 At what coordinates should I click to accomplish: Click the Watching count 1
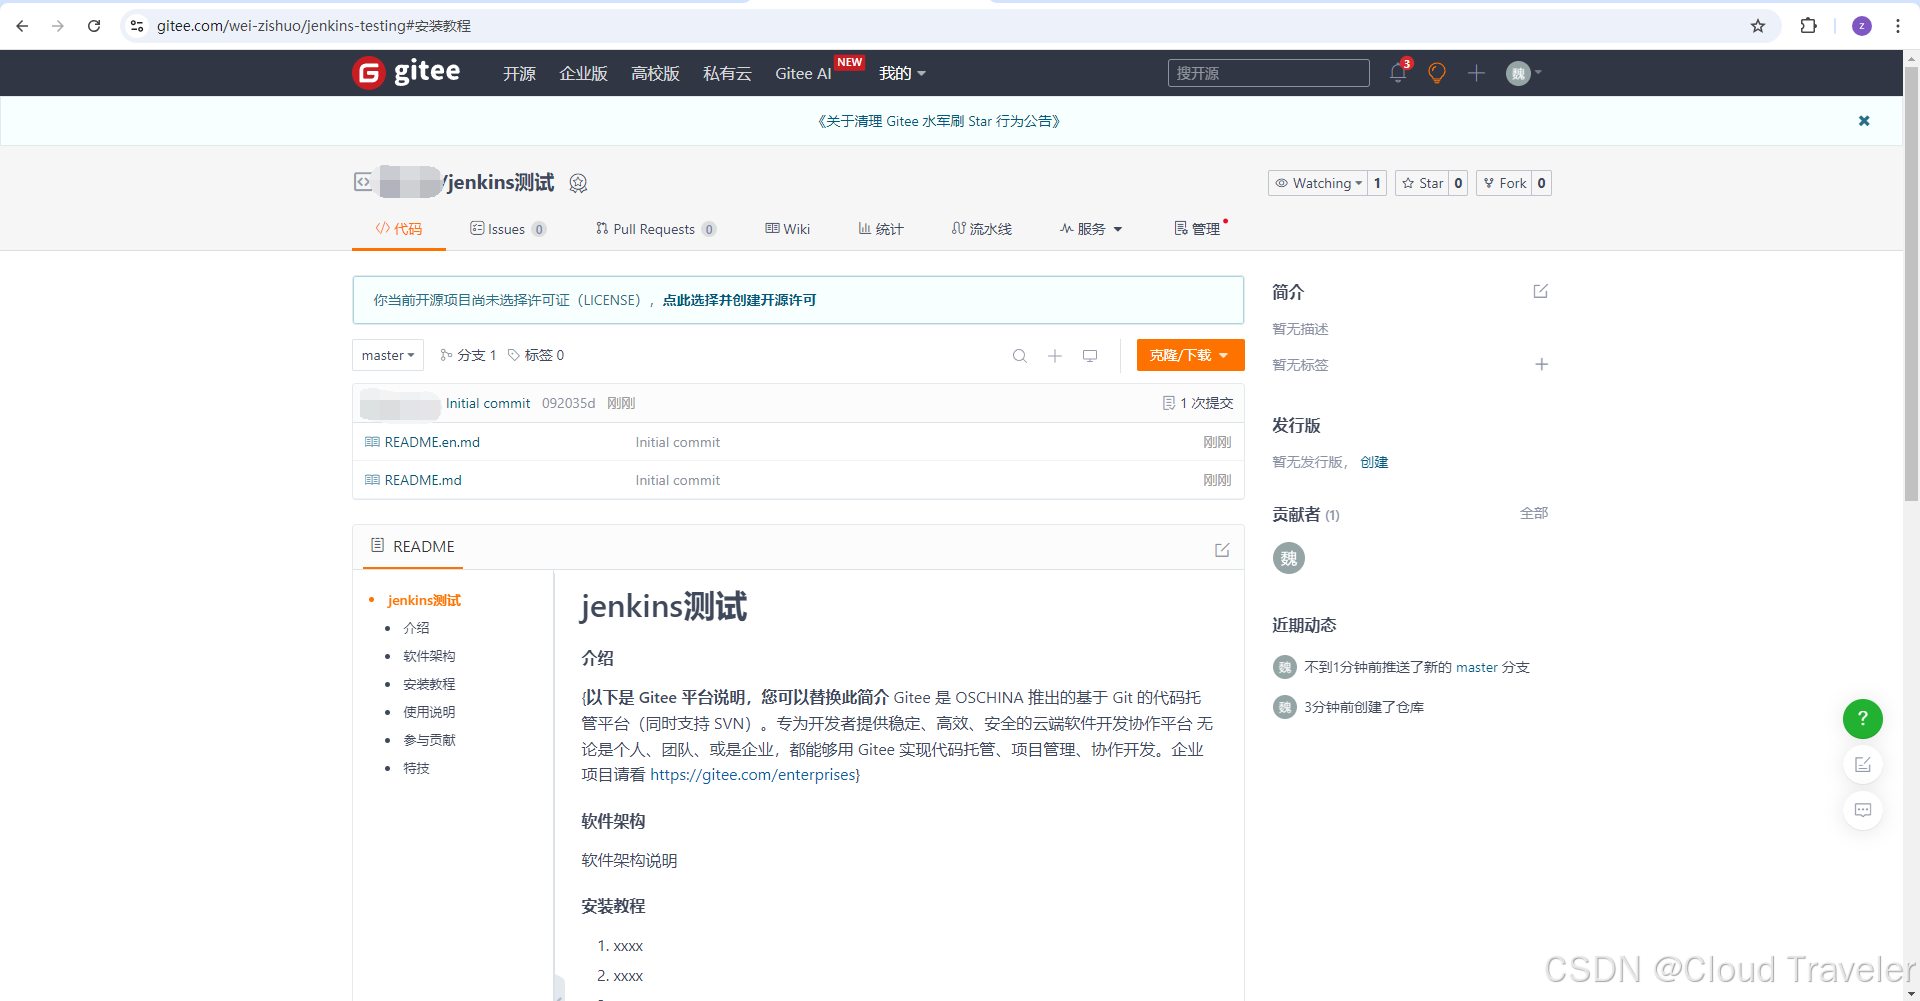(x=1377, y=183)
